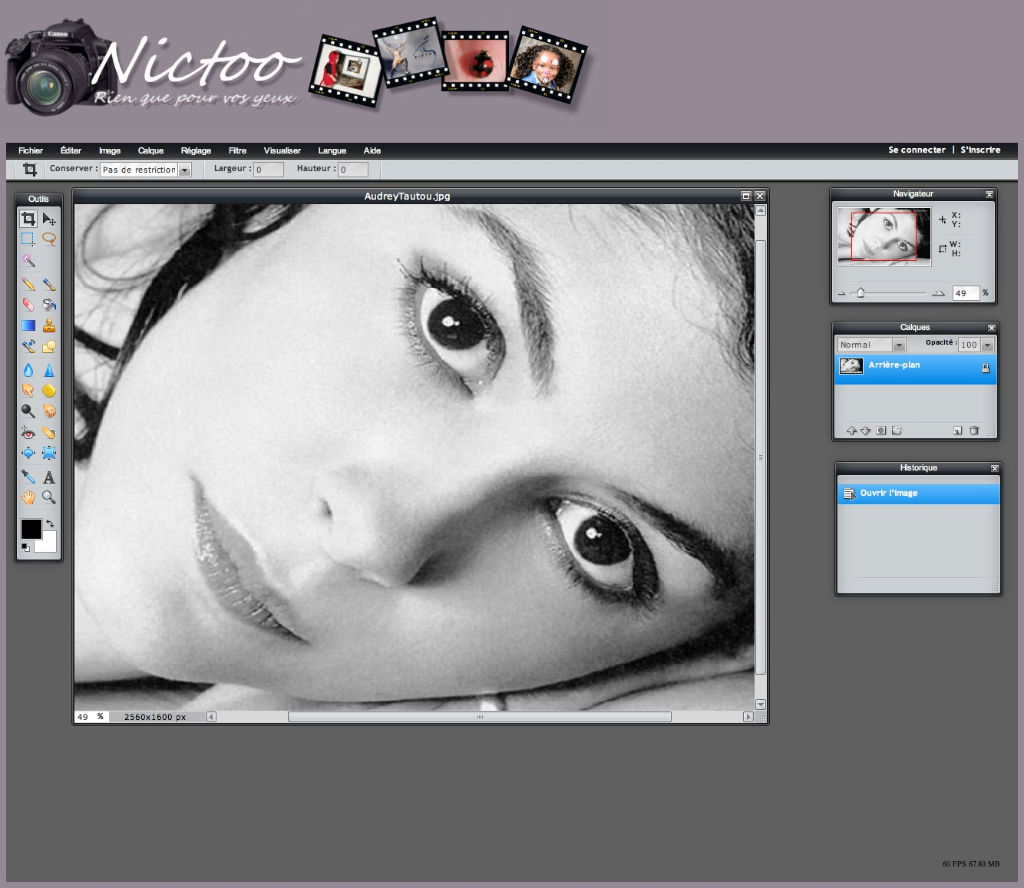Click the Se connecter link
Image resolution: width=1024 pixels, height=888 pixels.
pyautogui.click(x=915, y=149)
